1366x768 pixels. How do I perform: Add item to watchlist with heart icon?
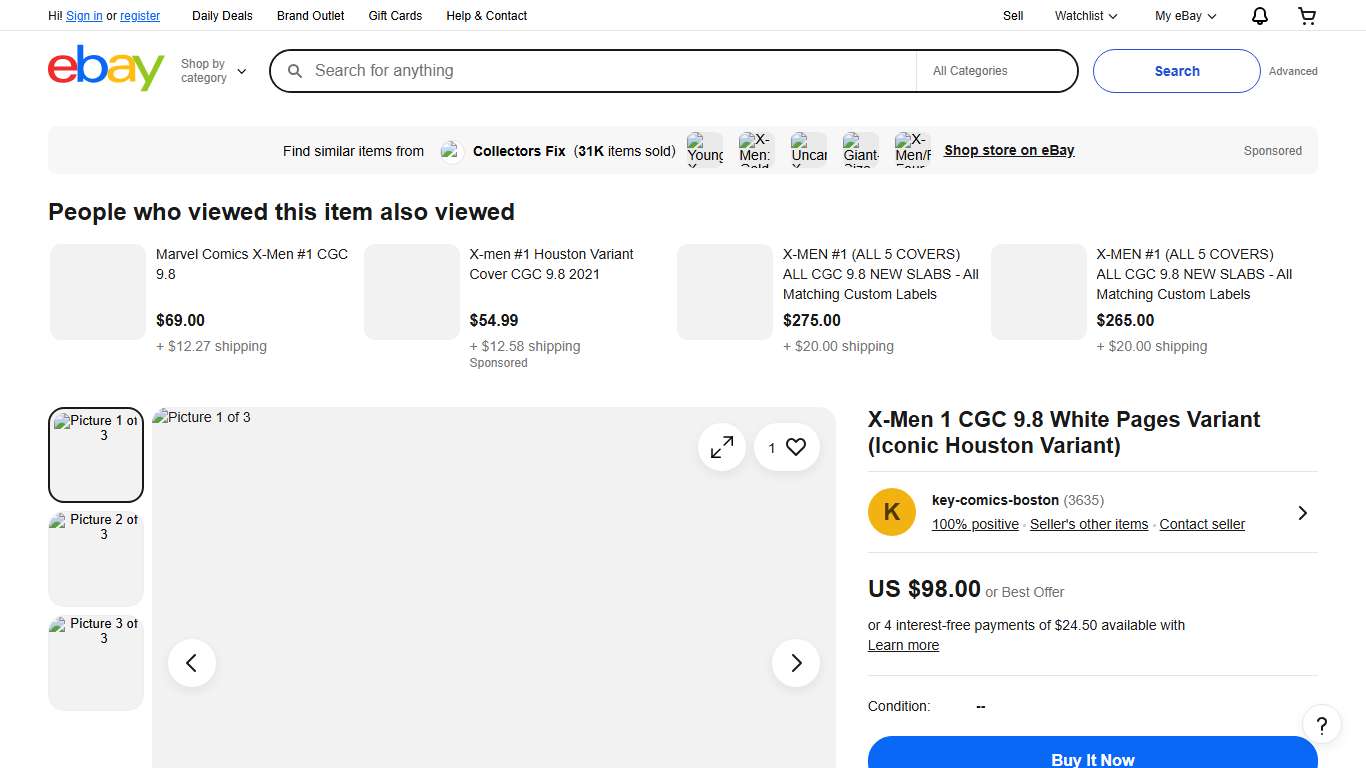[795, 448]
